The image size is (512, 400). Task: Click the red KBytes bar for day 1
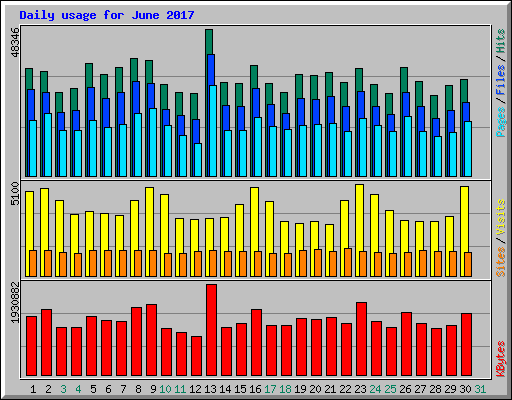point(31,346)
